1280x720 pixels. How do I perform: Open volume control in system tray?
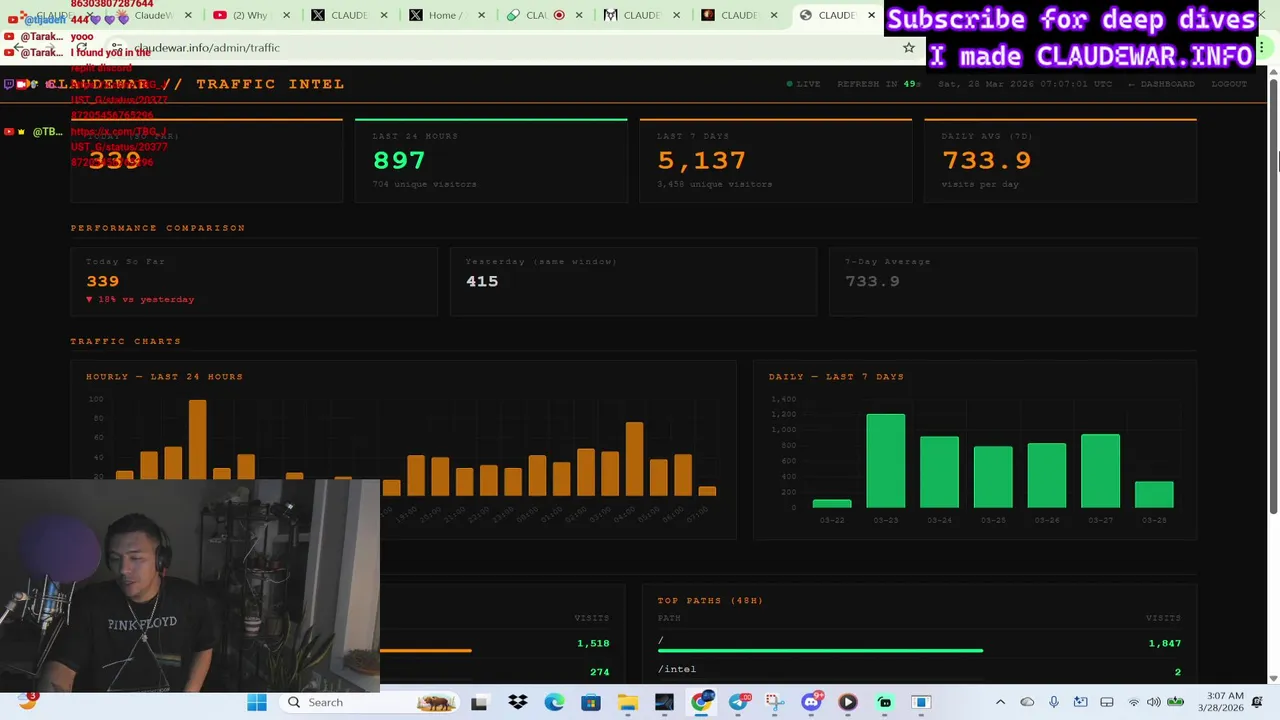click(x=1152, y=702)
